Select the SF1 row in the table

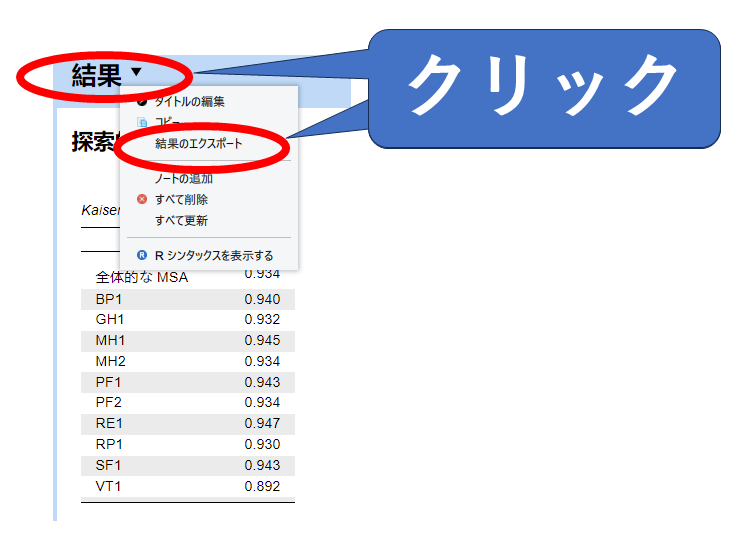pyautogui.click(x=187, y=465)
